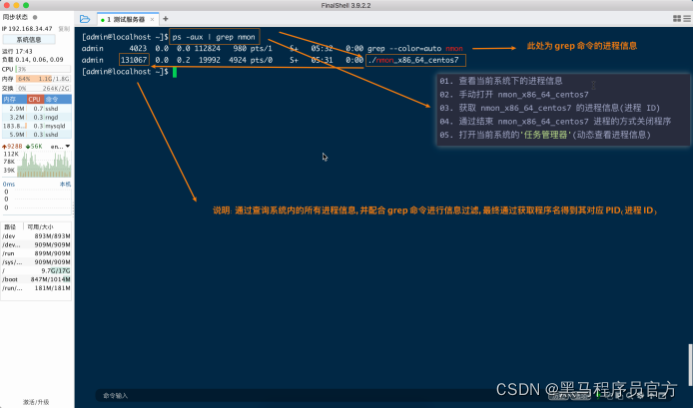This screenshot has height=408, width=694.
Task: Select the /boot disk row
Action: pyautogui.click(x=36, y=279)
